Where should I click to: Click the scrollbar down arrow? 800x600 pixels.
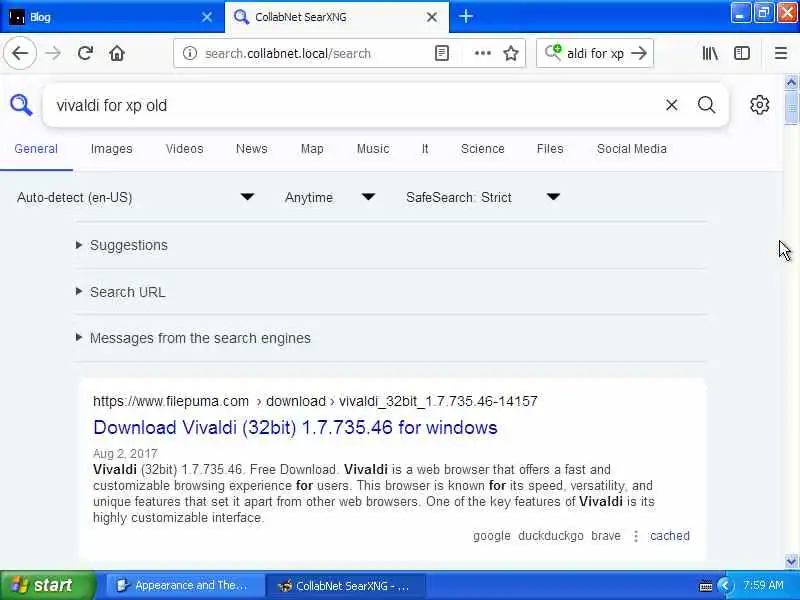(x=791, y=561)
